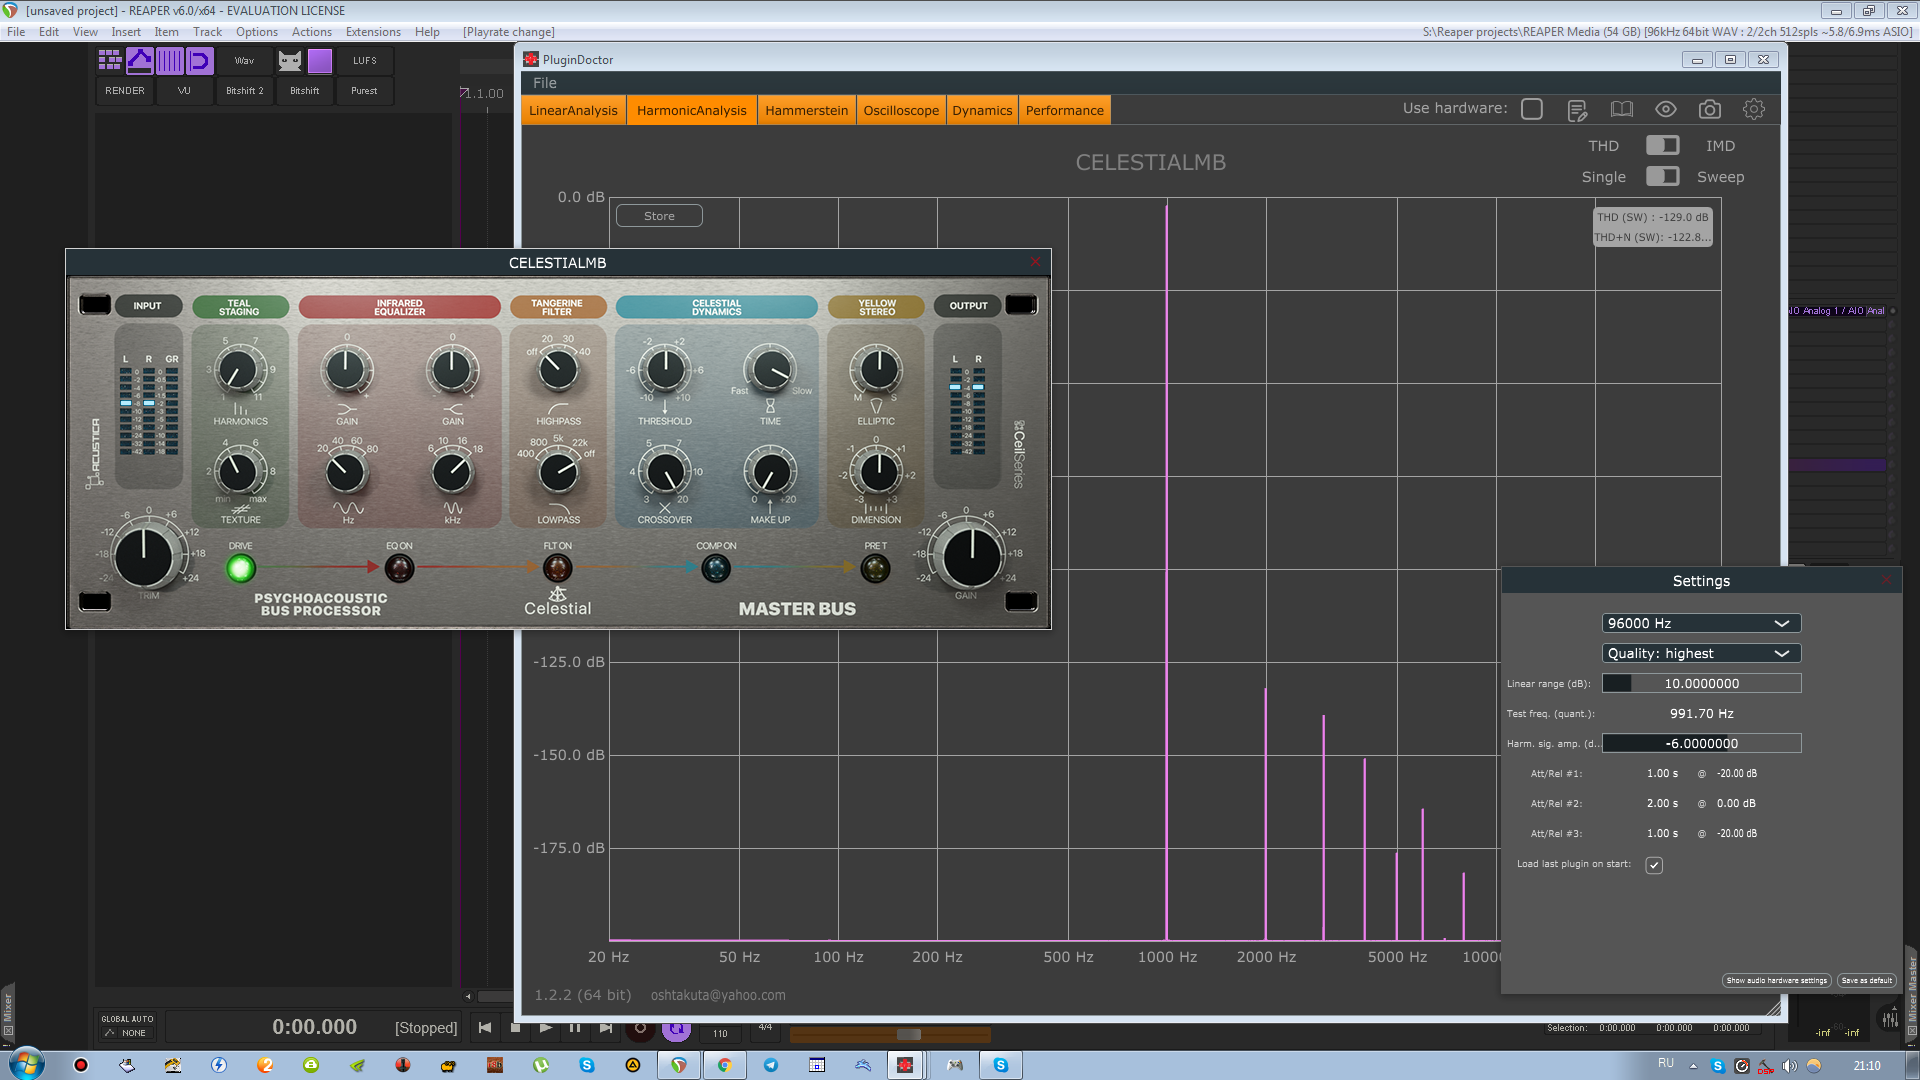
Task: Open the Dynamics tab
Action: (x=982, y=110)
